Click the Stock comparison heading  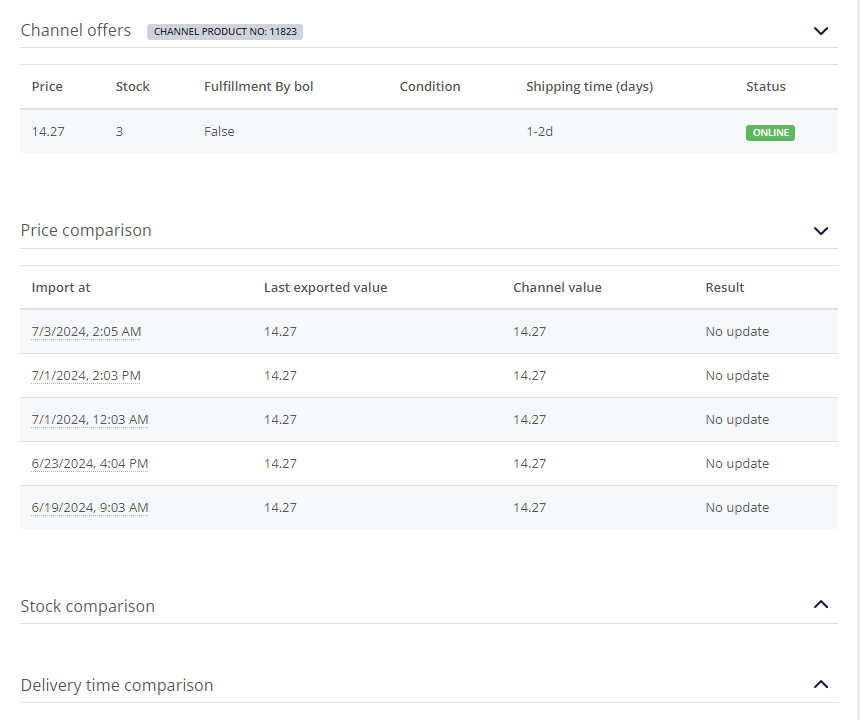(x=88, y=606)
